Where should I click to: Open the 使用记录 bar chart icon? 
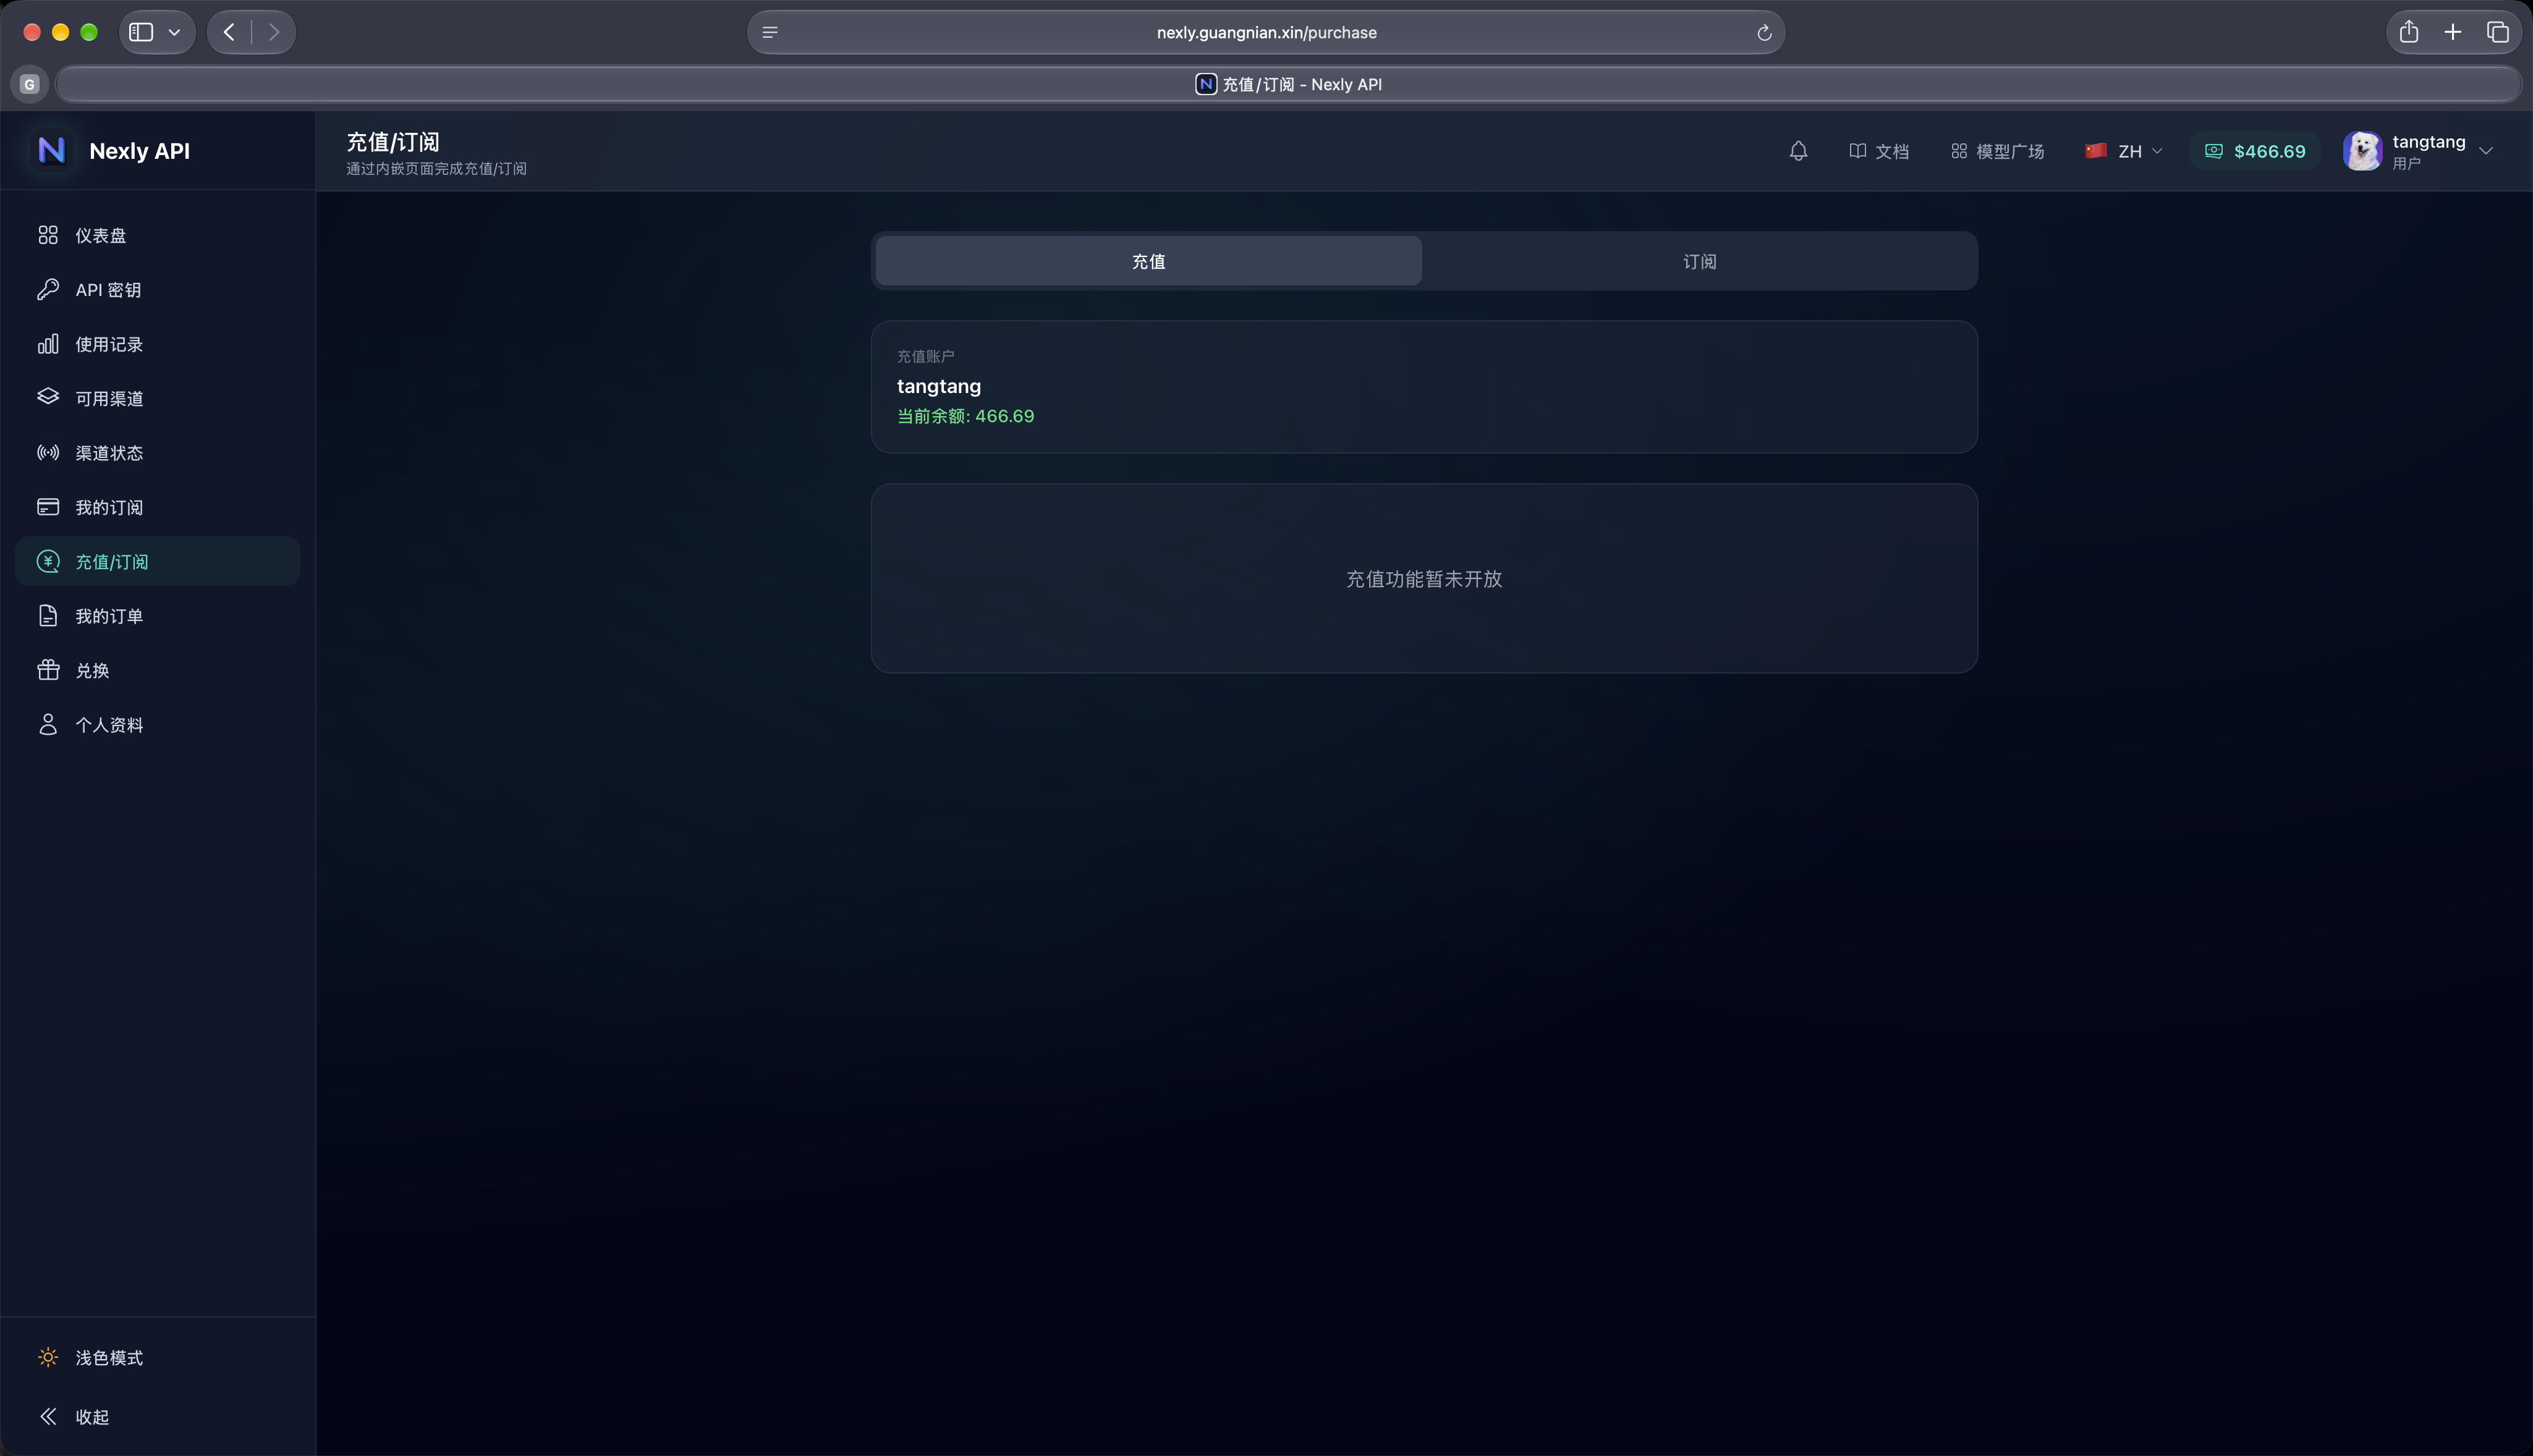click(x=48, y=344)
